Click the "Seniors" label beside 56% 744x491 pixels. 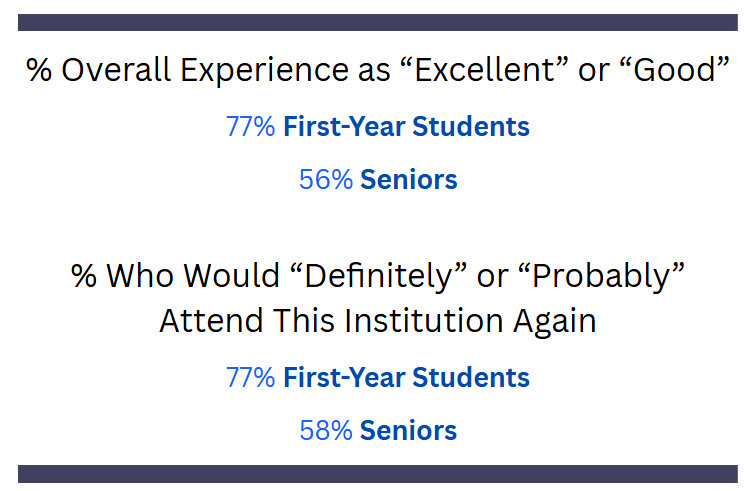coord(409,180)
